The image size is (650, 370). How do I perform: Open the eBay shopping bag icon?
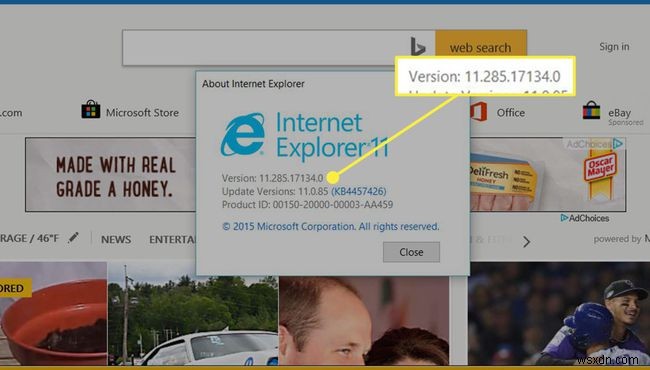point(591,110)
